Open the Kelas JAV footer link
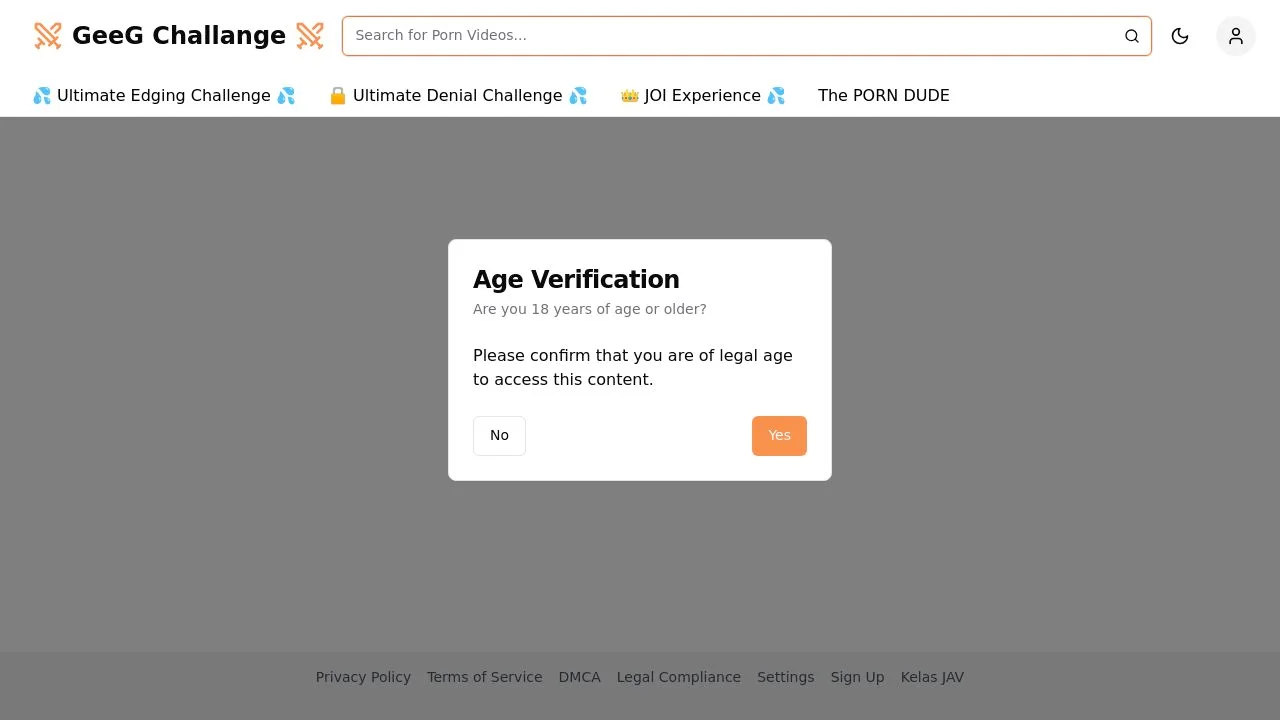 coord(932,677)
